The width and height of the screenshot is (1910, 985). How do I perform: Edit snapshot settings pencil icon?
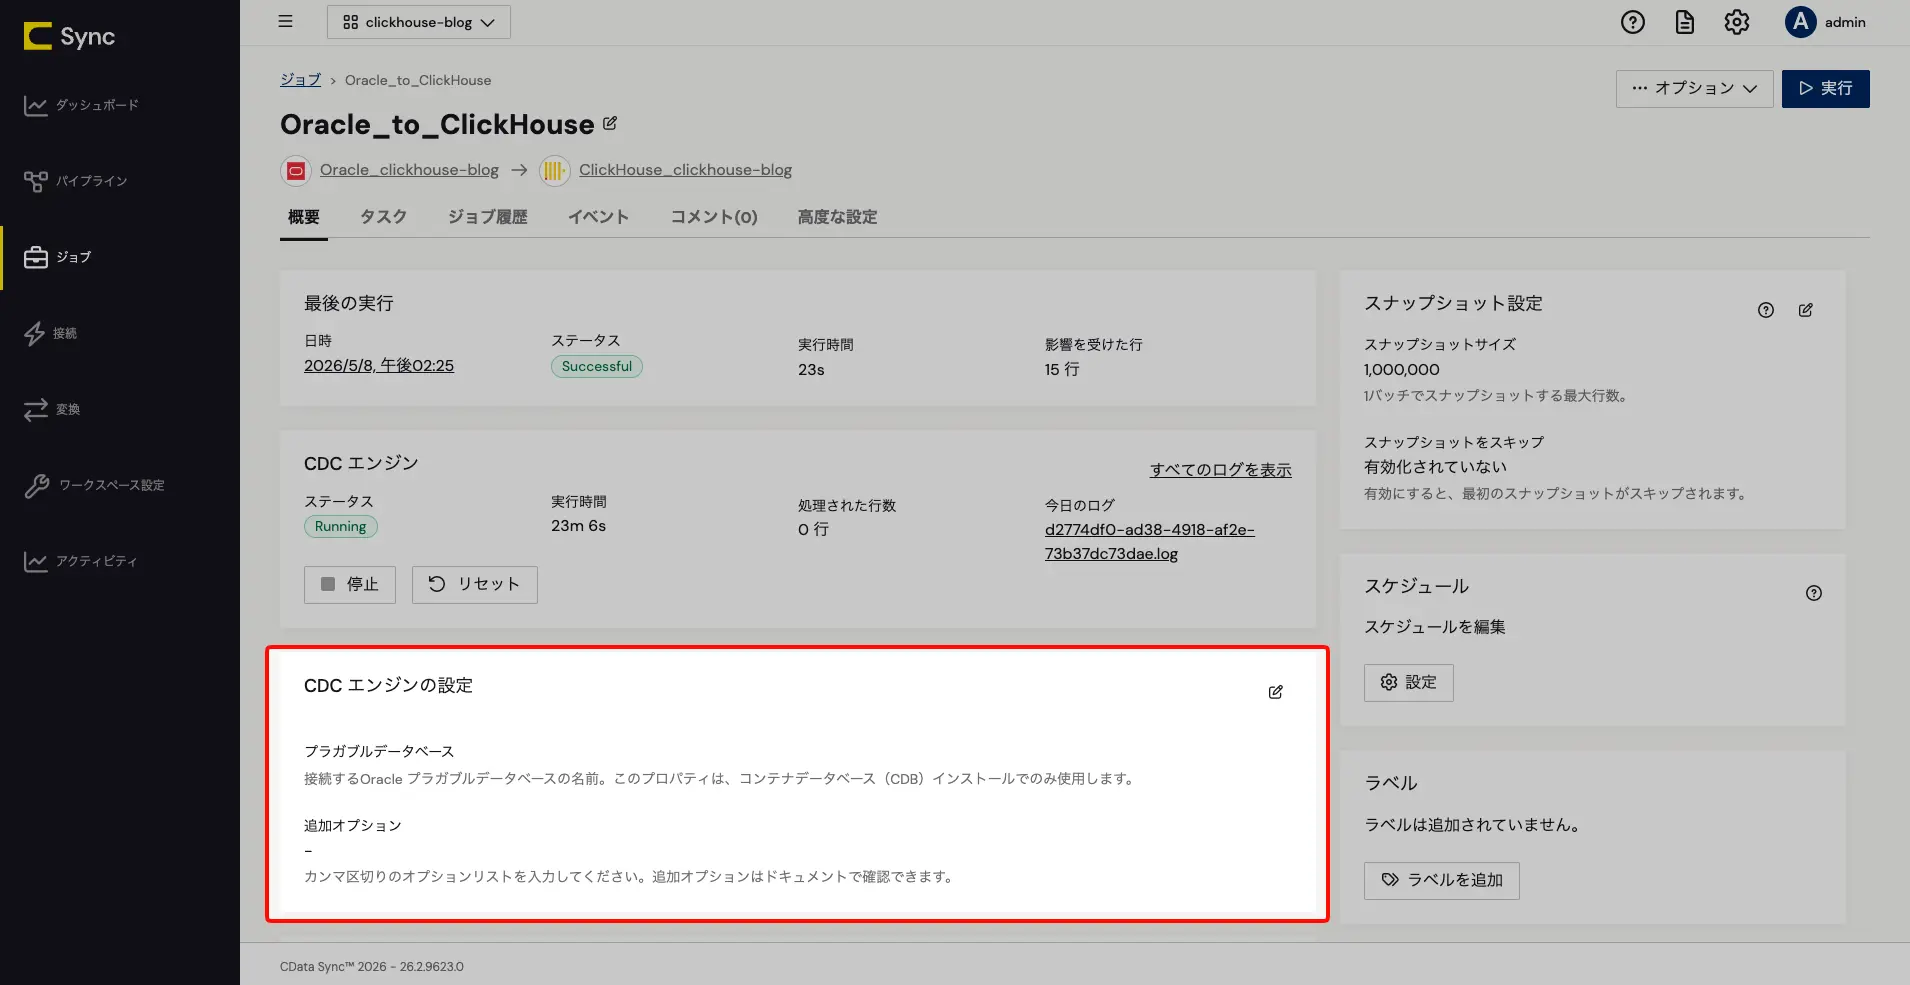(x=1806, y=310)
